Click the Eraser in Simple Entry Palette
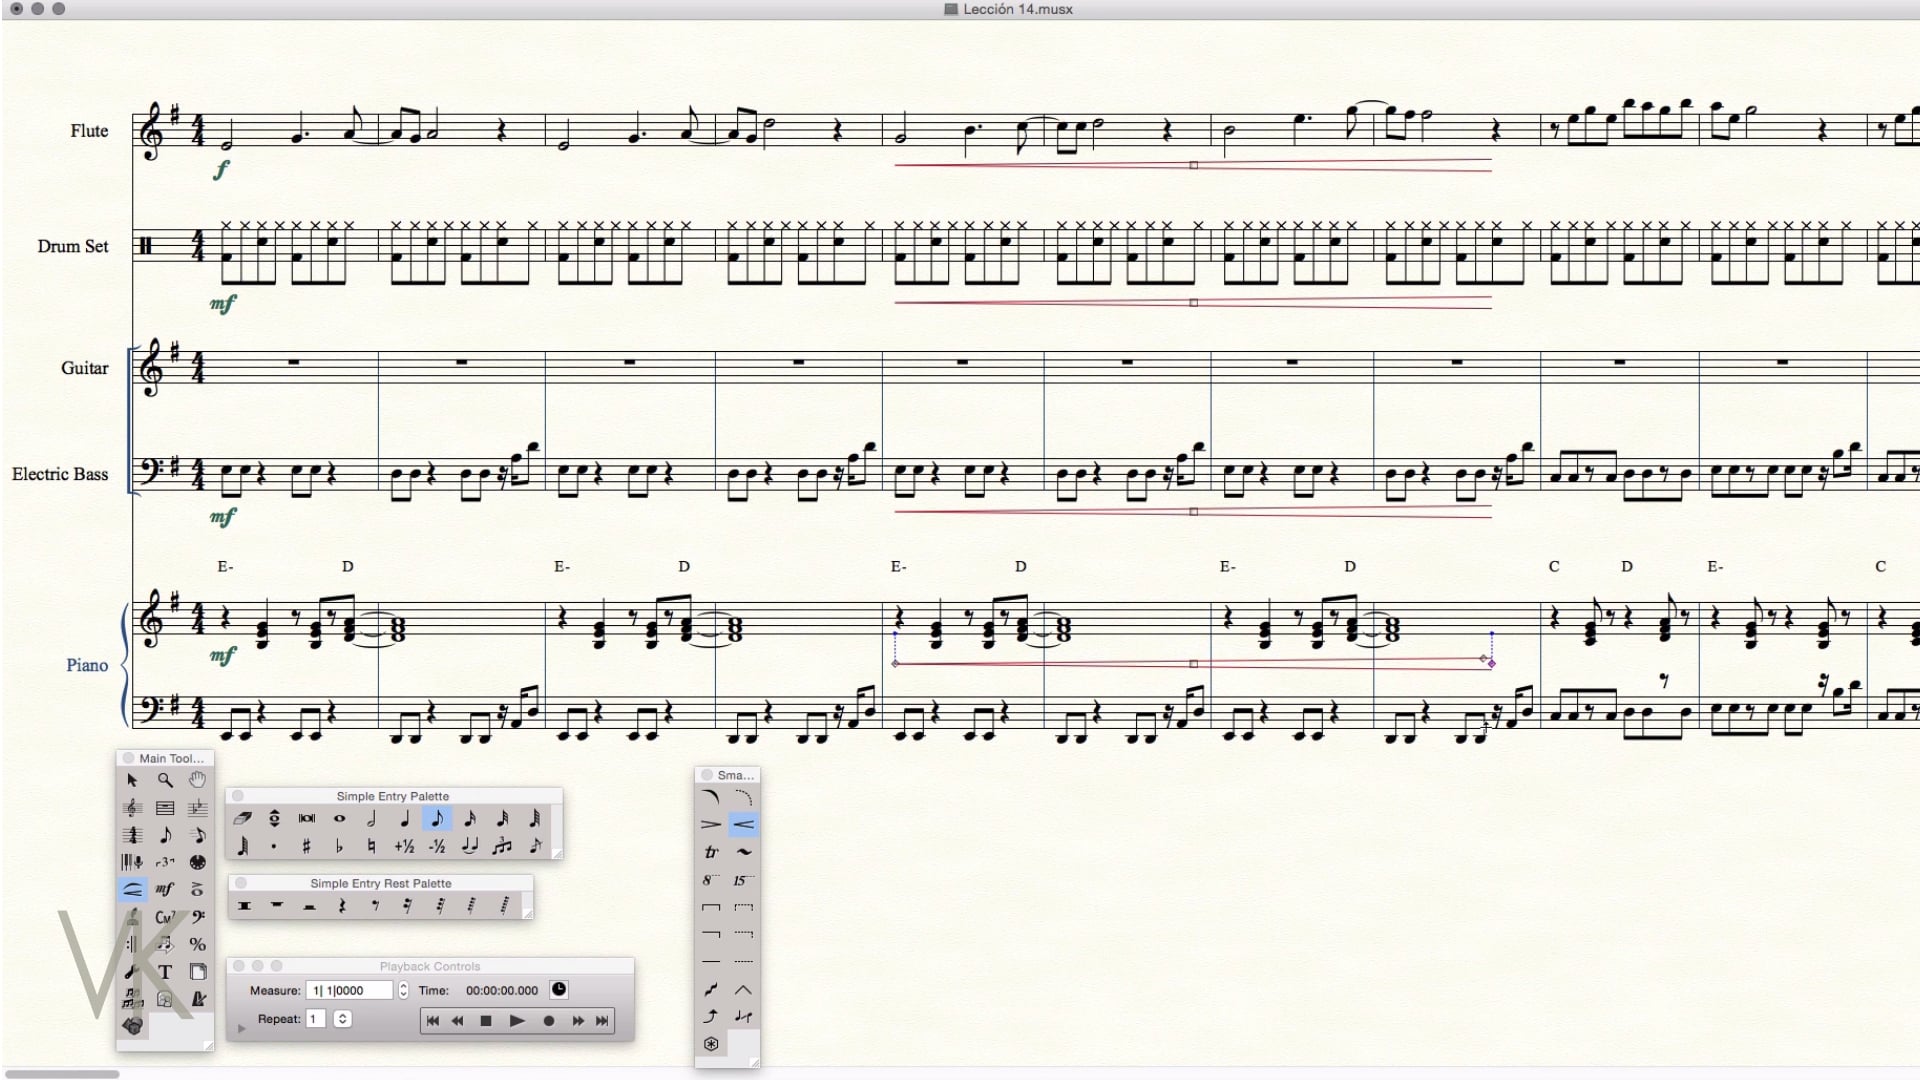1920x1080 pixels. (242, 819)
